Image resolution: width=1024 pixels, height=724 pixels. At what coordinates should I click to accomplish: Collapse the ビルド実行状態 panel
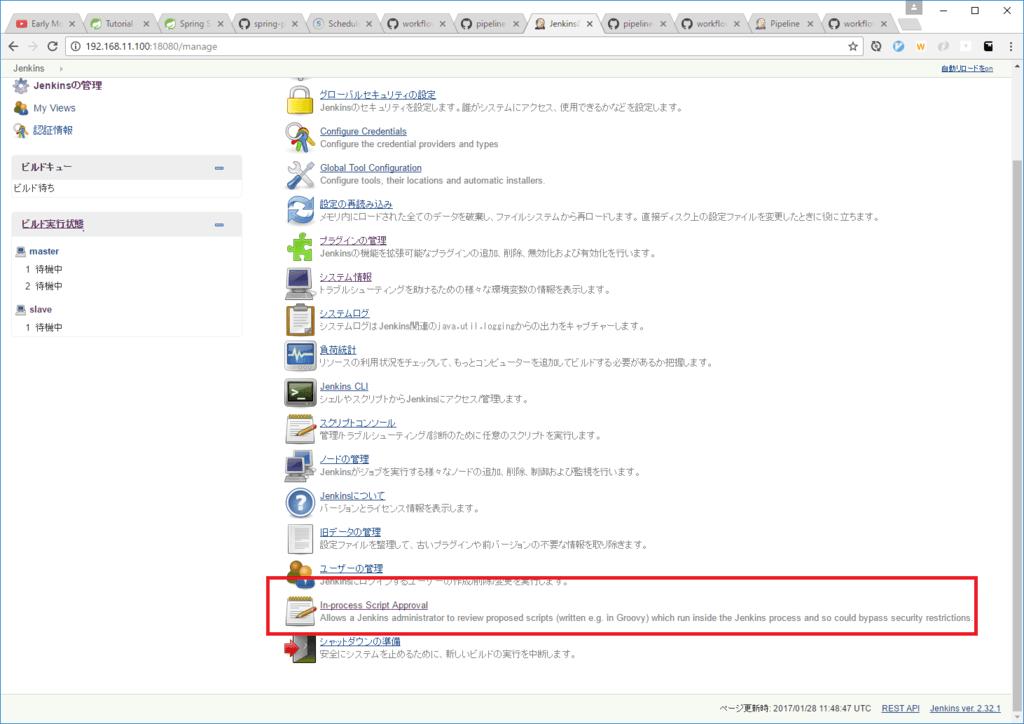coord(219,225)
